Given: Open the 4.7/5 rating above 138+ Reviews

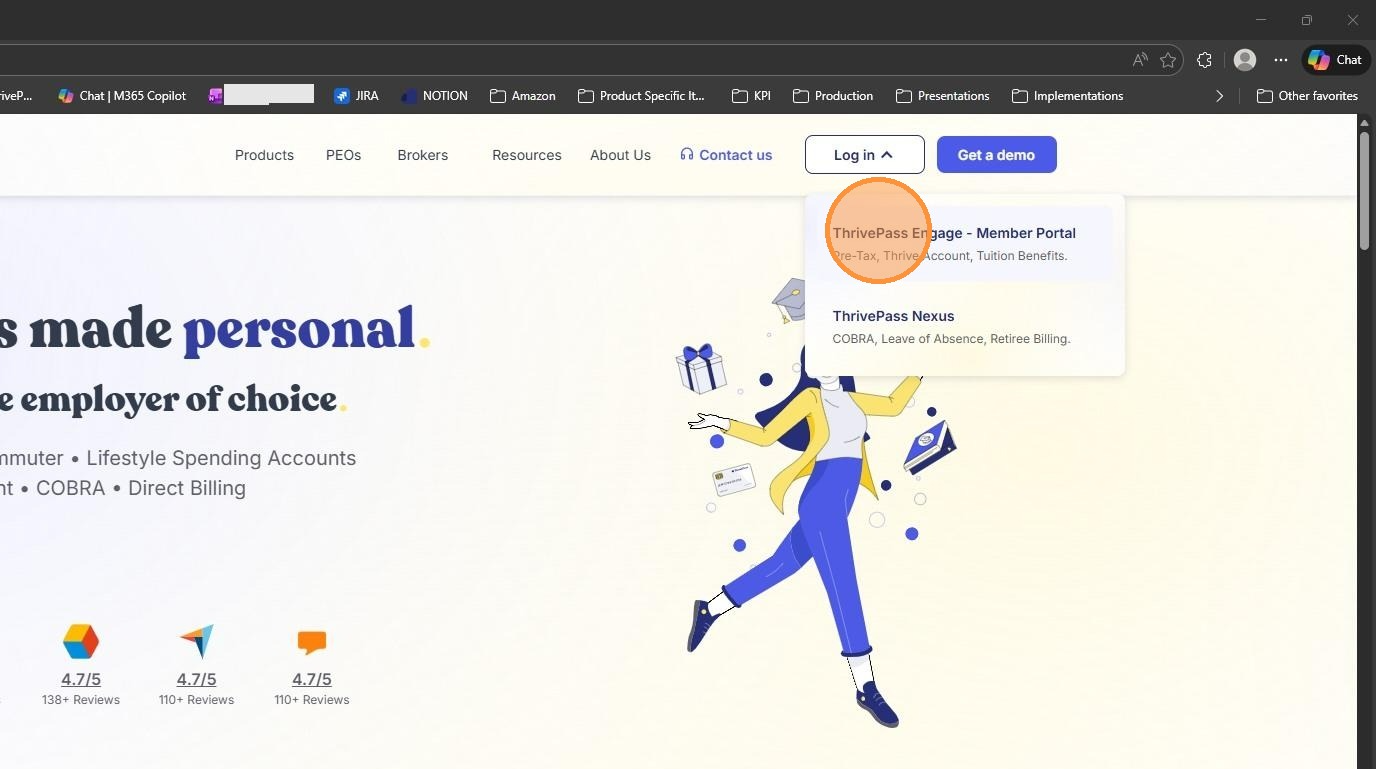Looking at the screenshot, I should tap(81, 679).
